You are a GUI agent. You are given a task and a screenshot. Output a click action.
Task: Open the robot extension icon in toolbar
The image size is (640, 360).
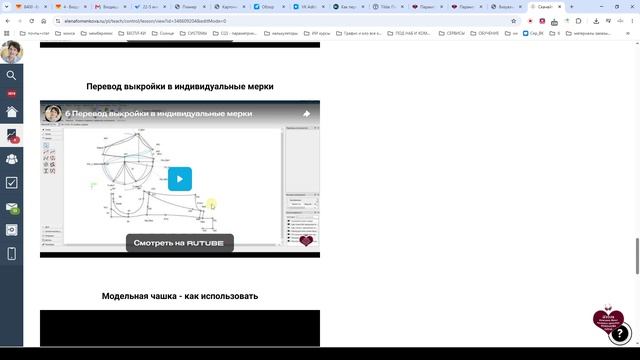coord(554,21)
